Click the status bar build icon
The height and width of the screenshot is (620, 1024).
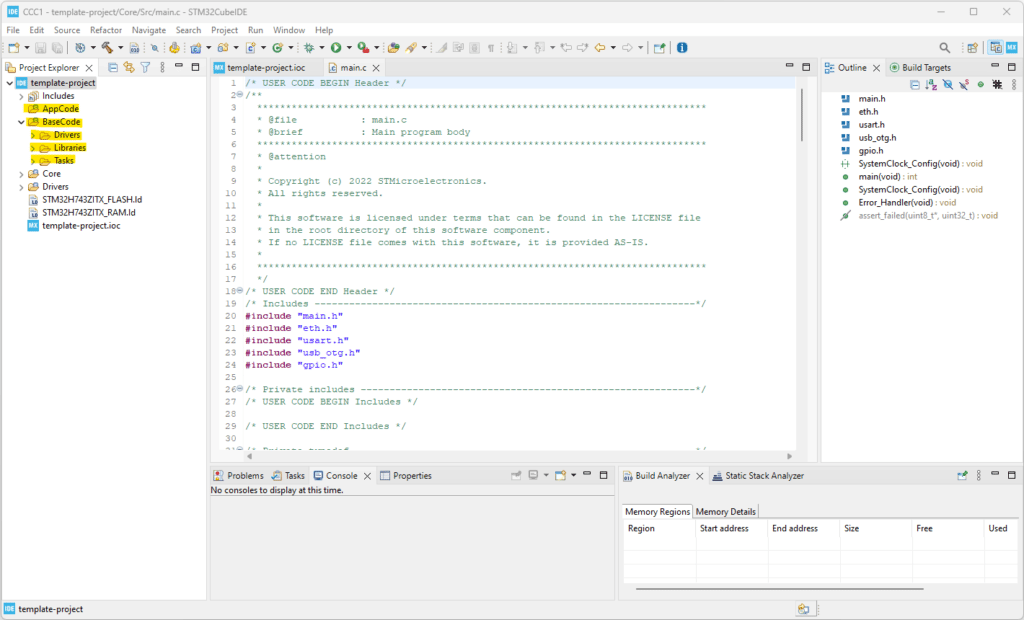(x=803, y=609)
